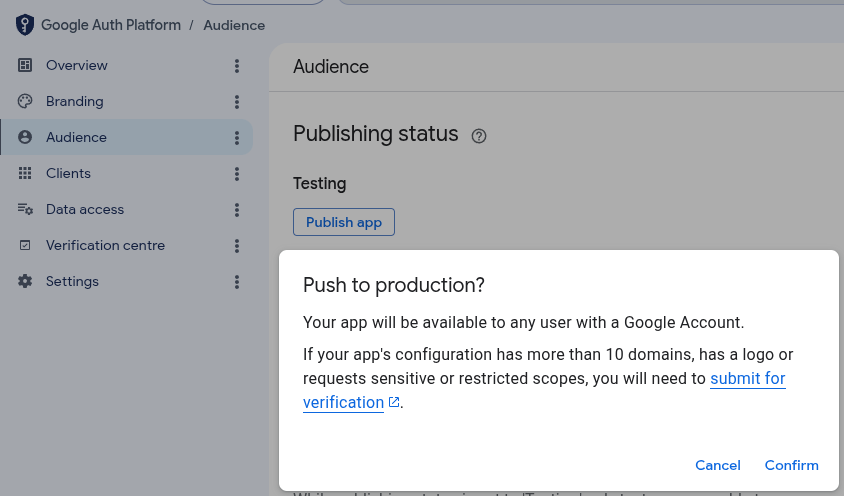This screenshot has height=496, width=844.
Task: Click Google Auth Platform breadcrumb text
Action: tap(111, 25)
